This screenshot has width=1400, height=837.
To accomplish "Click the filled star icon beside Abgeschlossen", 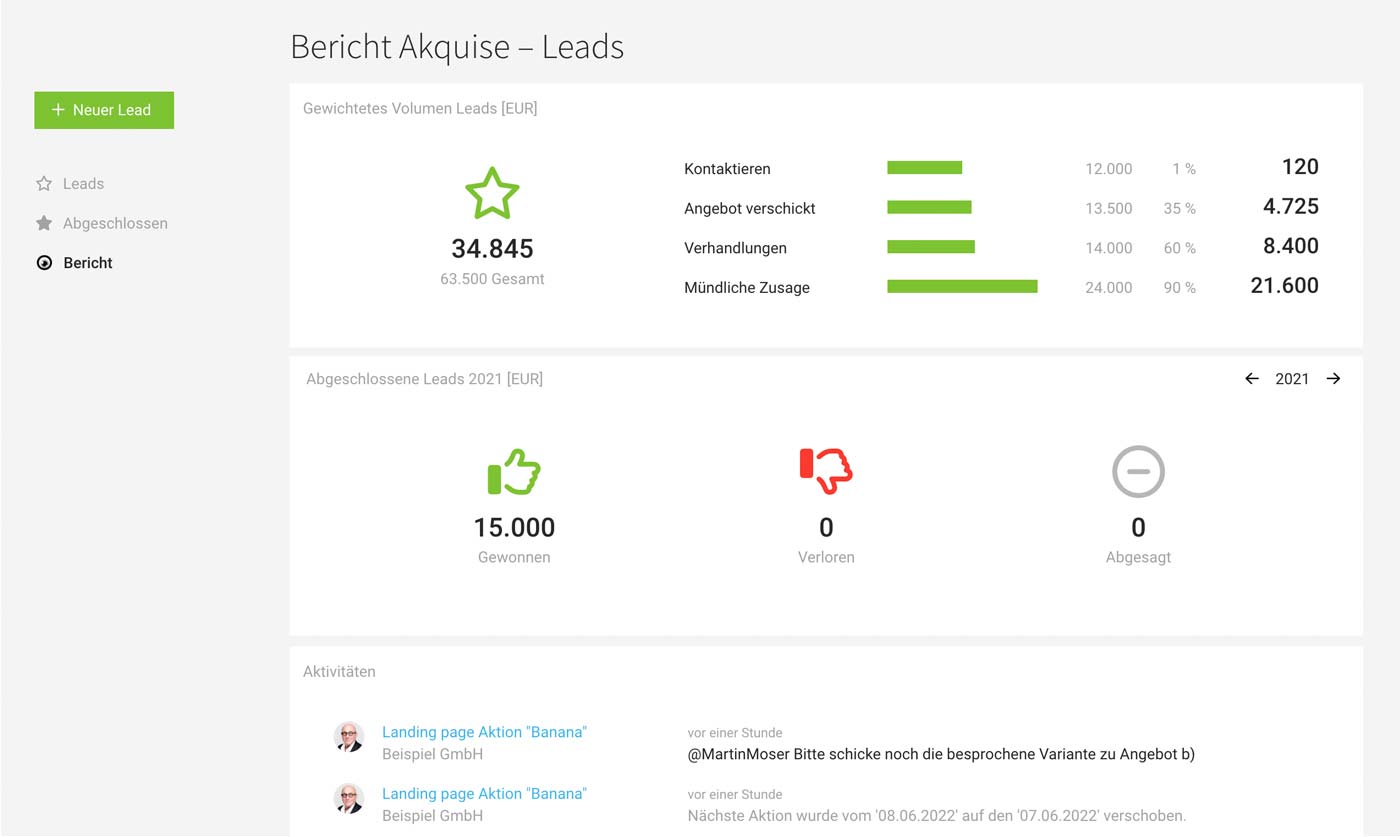I will point(44,223).
